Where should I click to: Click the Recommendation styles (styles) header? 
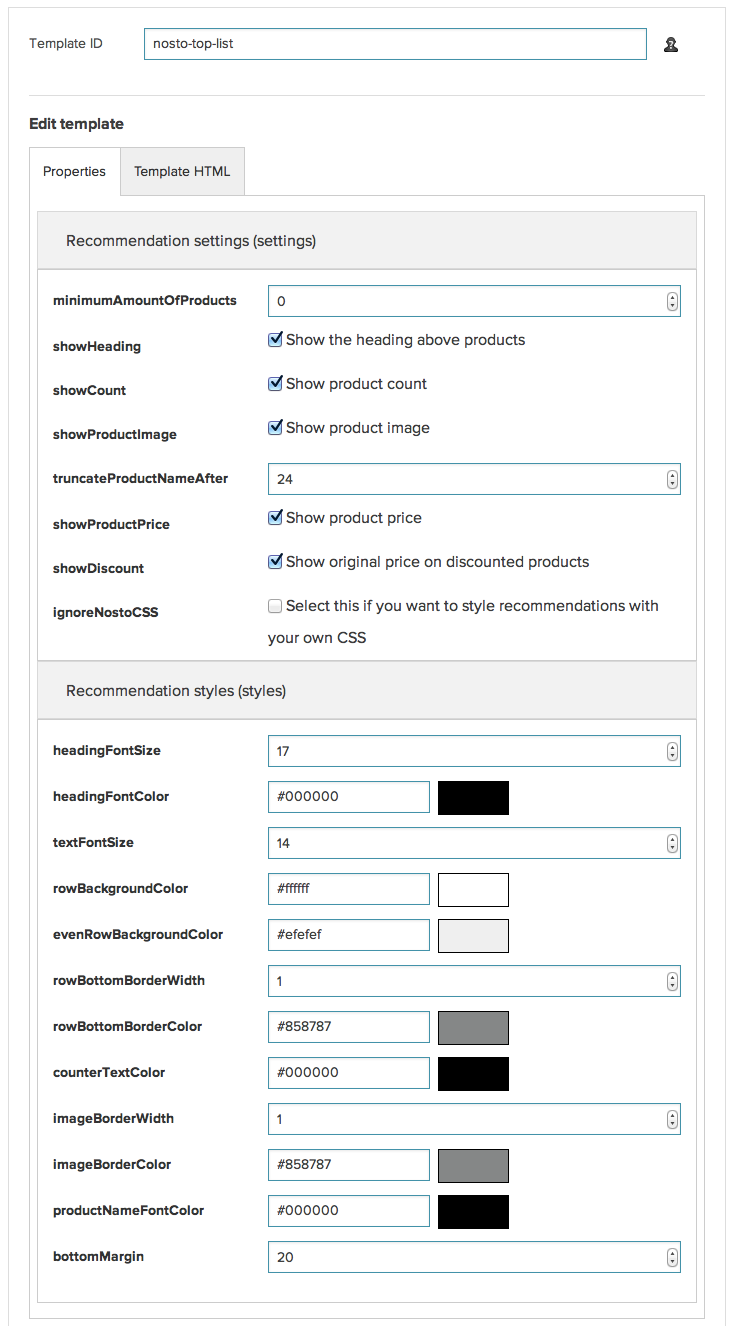[367, 691]
